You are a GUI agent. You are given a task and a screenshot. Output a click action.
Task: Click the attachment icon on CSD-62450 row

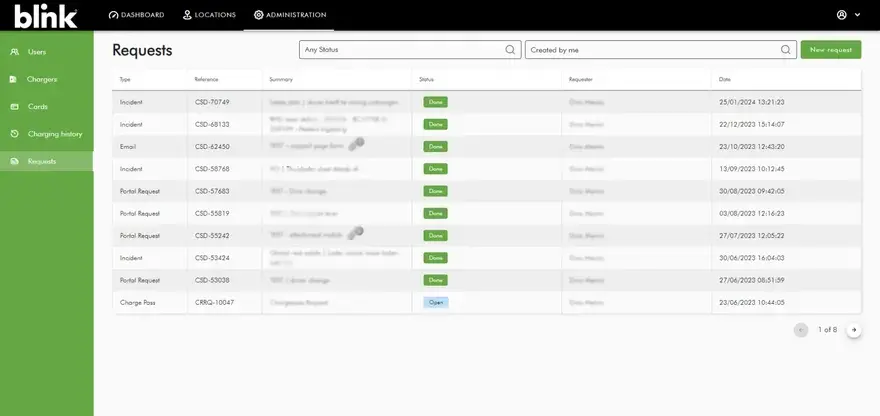[356, 144]
